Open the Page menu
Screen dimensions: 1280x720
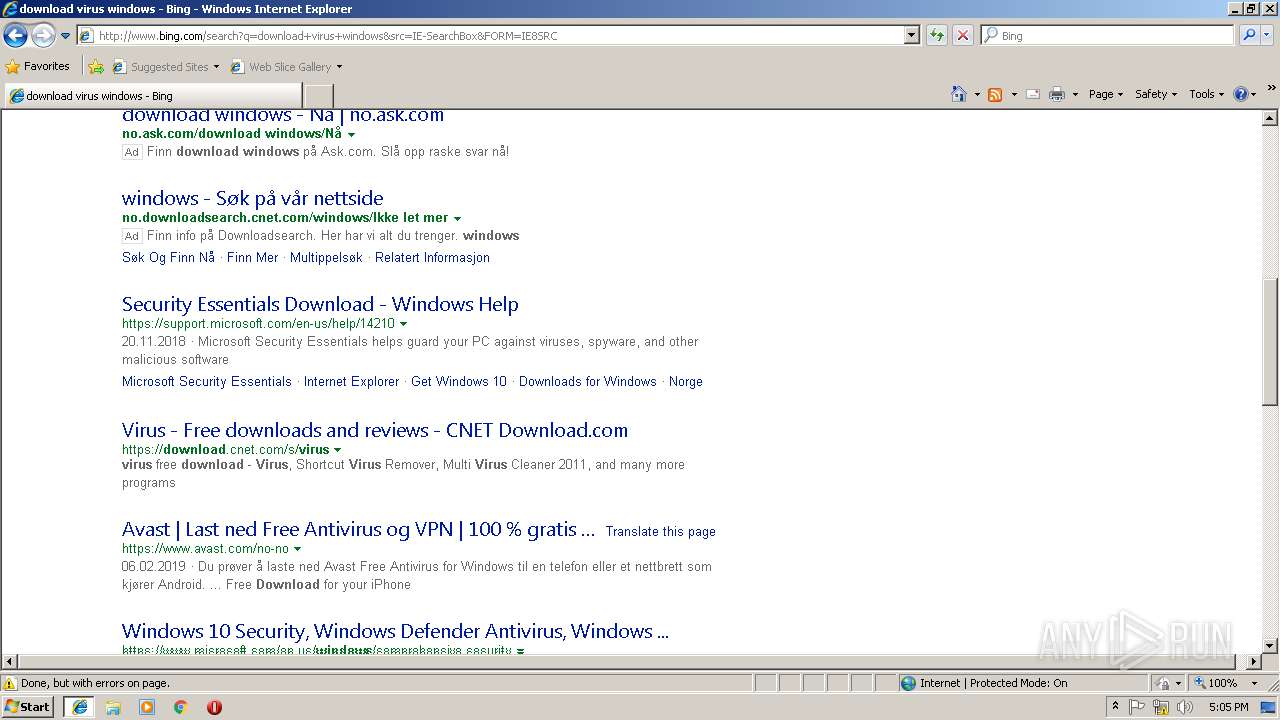pos(1106,94)
